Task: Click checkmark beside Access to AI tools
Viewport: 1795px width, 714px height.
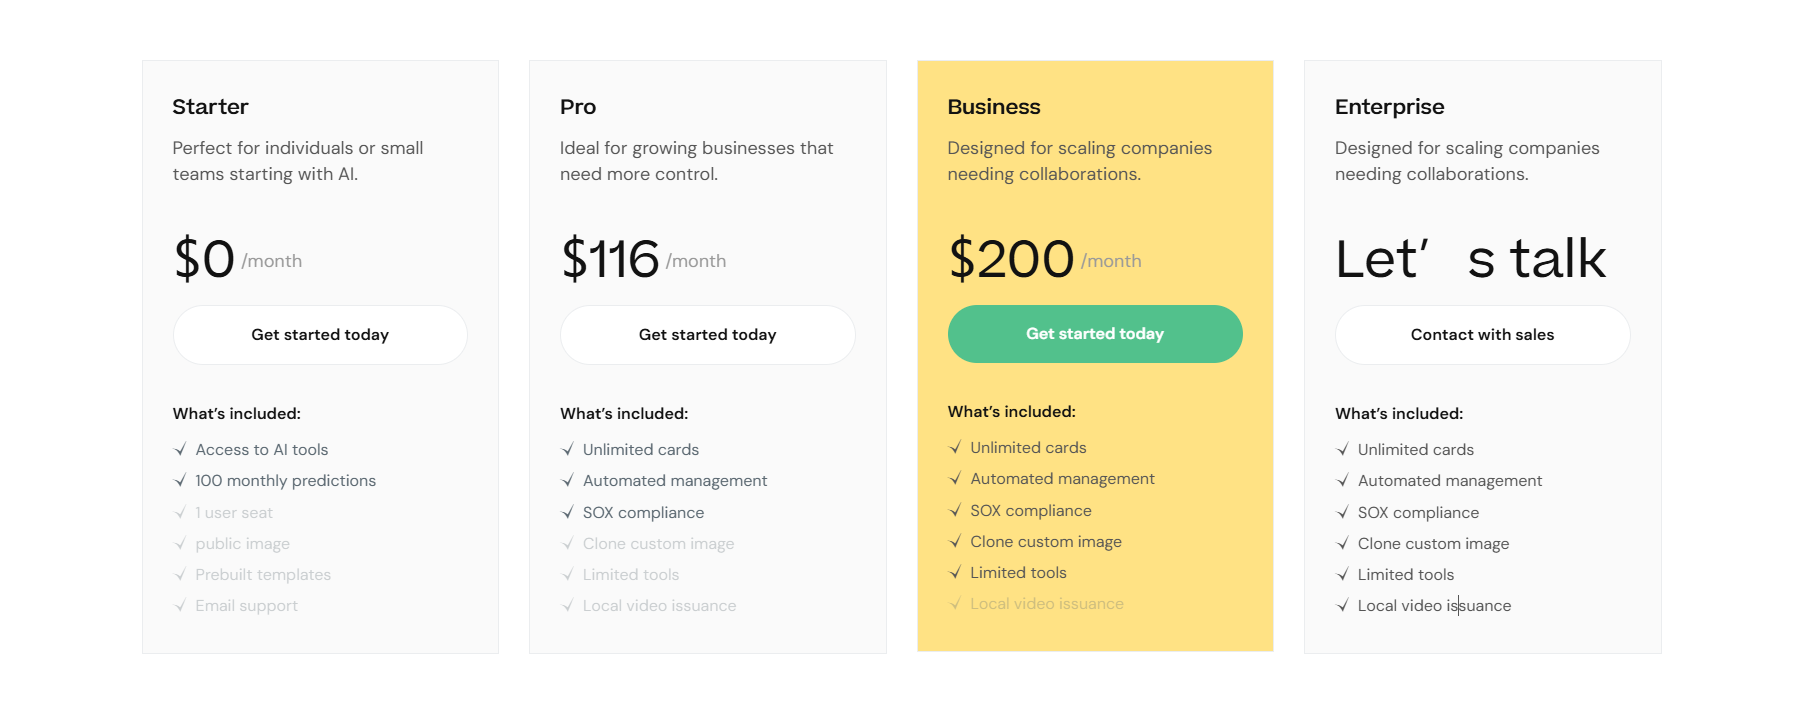Action: [x=180, y=450]
